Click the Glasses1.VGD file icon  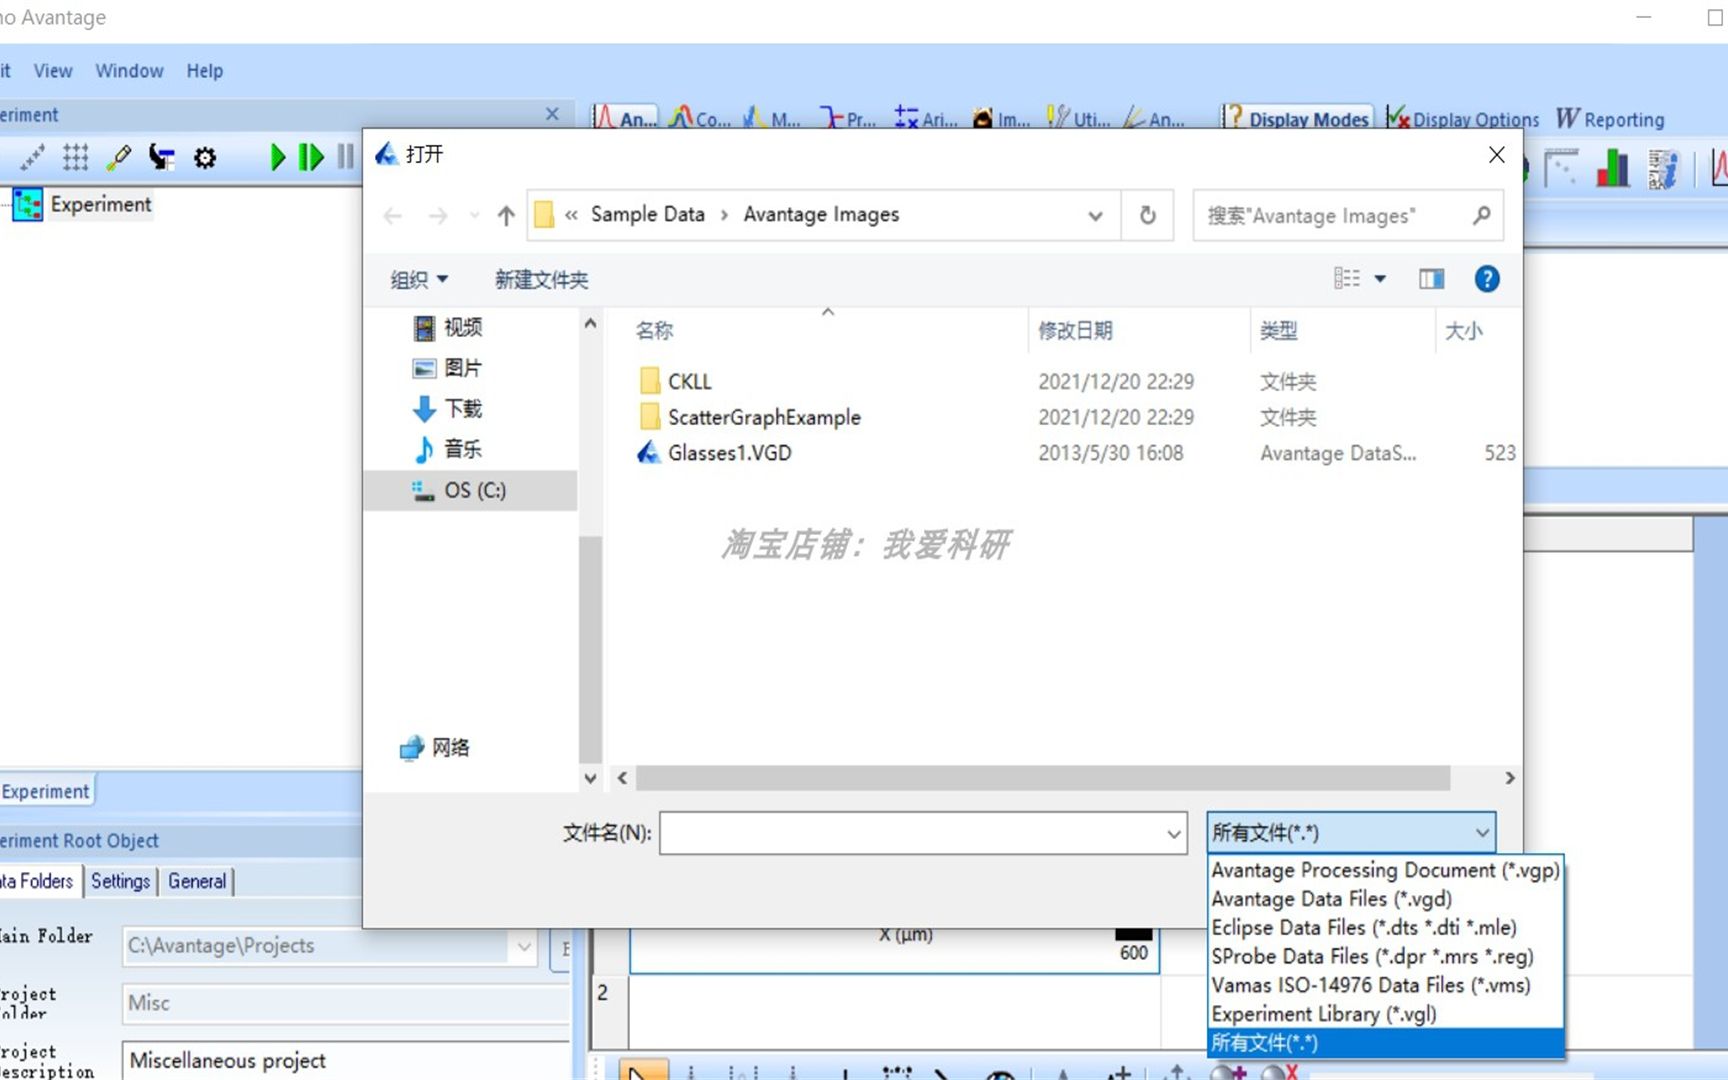pyautogui.click(x=649, y=453)
